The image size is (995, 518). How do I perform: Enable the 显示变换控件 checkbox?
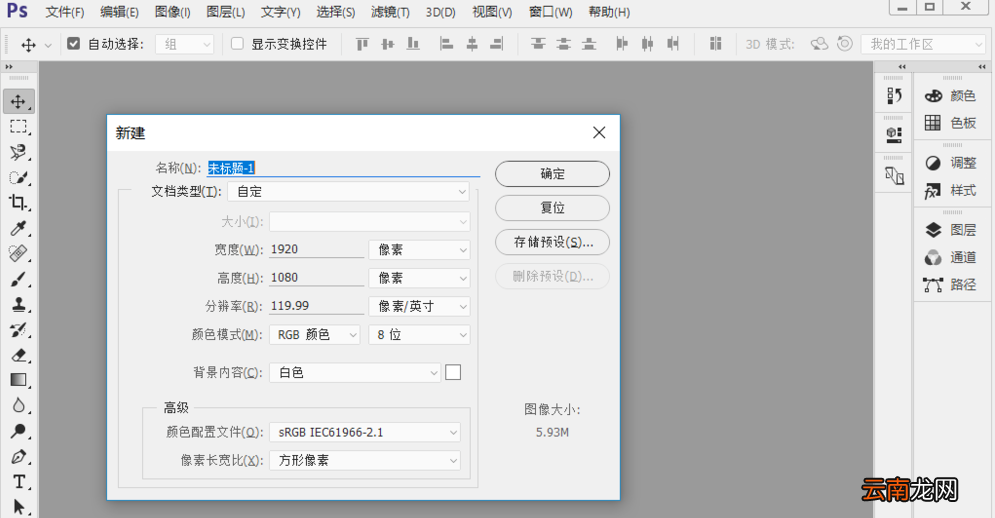[237, 44]
